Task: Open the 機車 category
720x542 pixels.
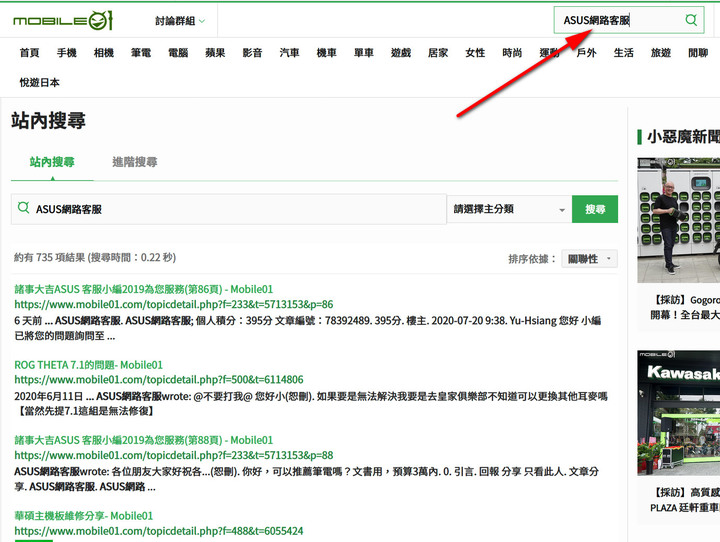Action: coord(326,53)
